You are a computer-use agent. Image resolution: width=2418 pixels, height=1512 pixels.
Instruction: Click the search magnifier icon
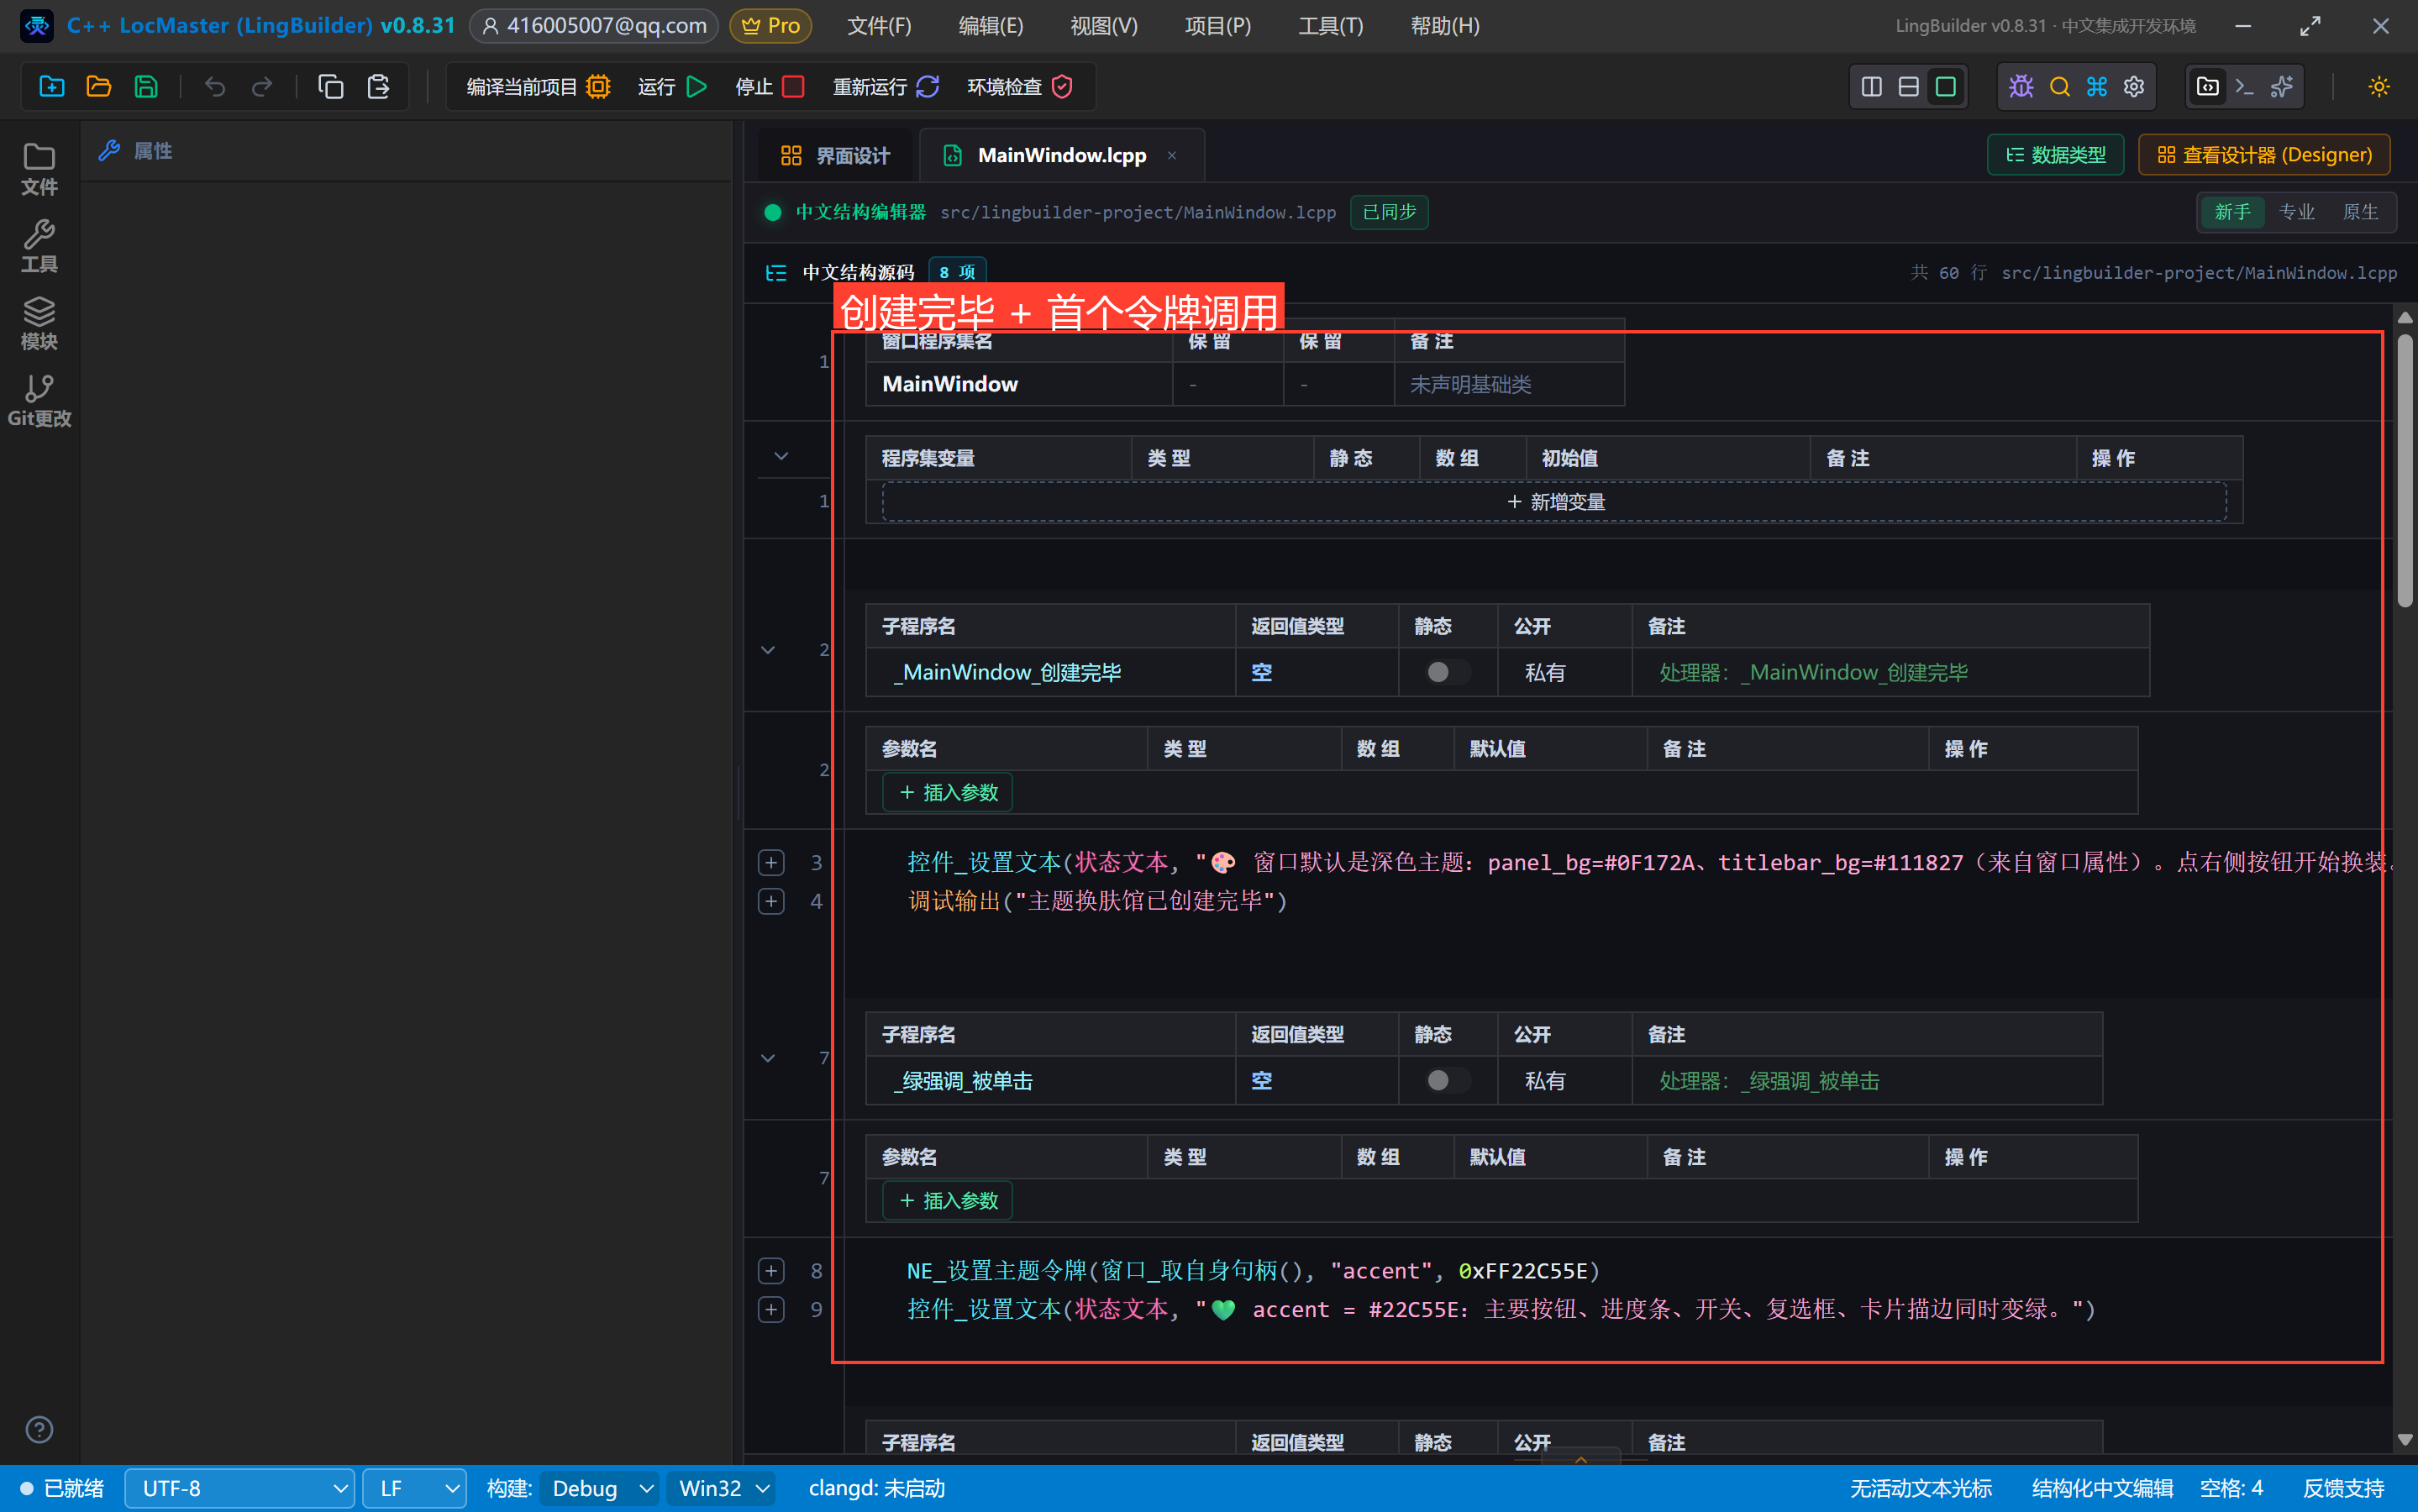point(2059,87)
